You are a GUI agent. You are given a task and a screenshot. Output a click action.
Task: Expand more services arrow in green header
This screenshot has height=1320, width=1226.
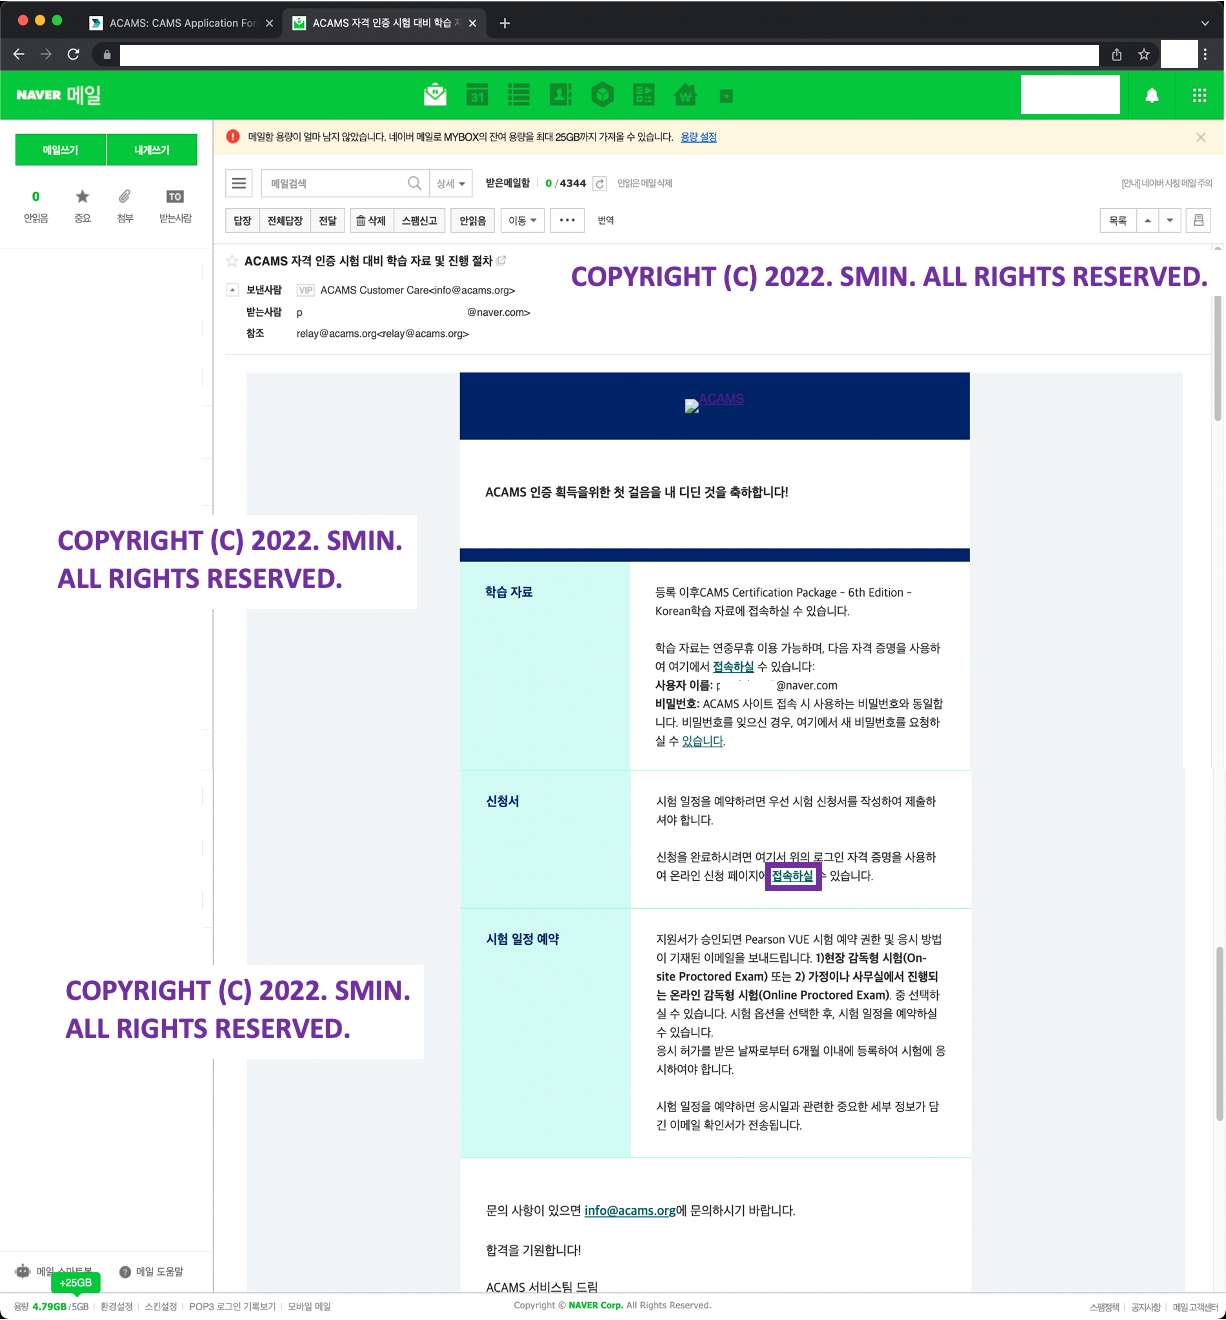click(x=726, y=96)
